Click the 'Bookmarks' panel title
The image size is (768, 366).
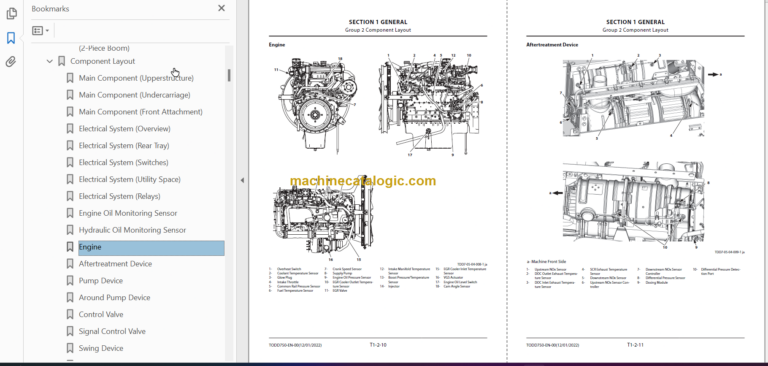tap(50, 9)
